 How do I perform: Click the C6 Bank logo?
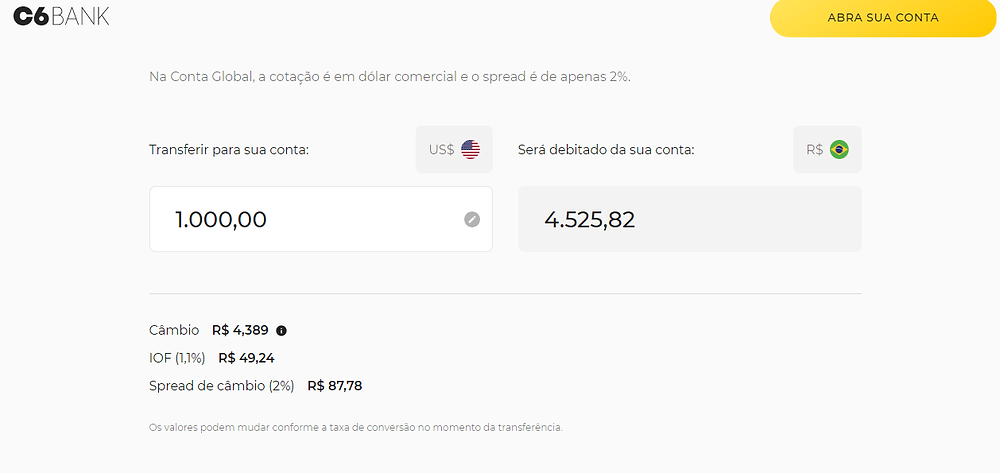tap(61, 16)
